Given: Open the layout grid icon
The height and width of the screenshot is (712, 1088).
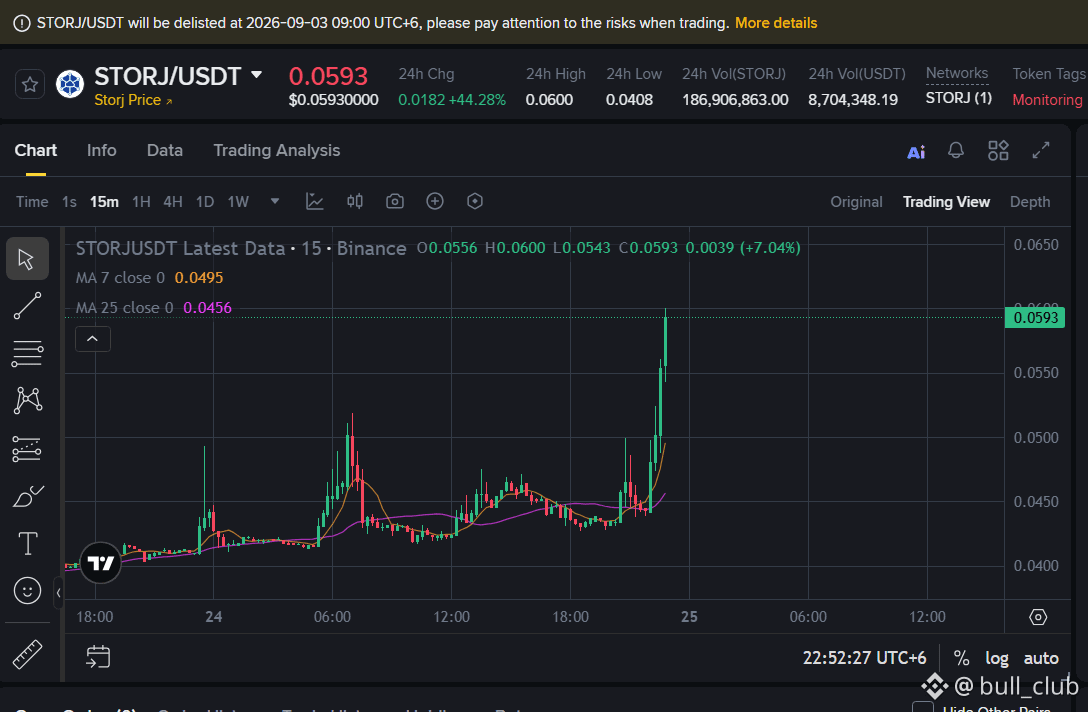Looking at the screenshot, I should 998,151.
